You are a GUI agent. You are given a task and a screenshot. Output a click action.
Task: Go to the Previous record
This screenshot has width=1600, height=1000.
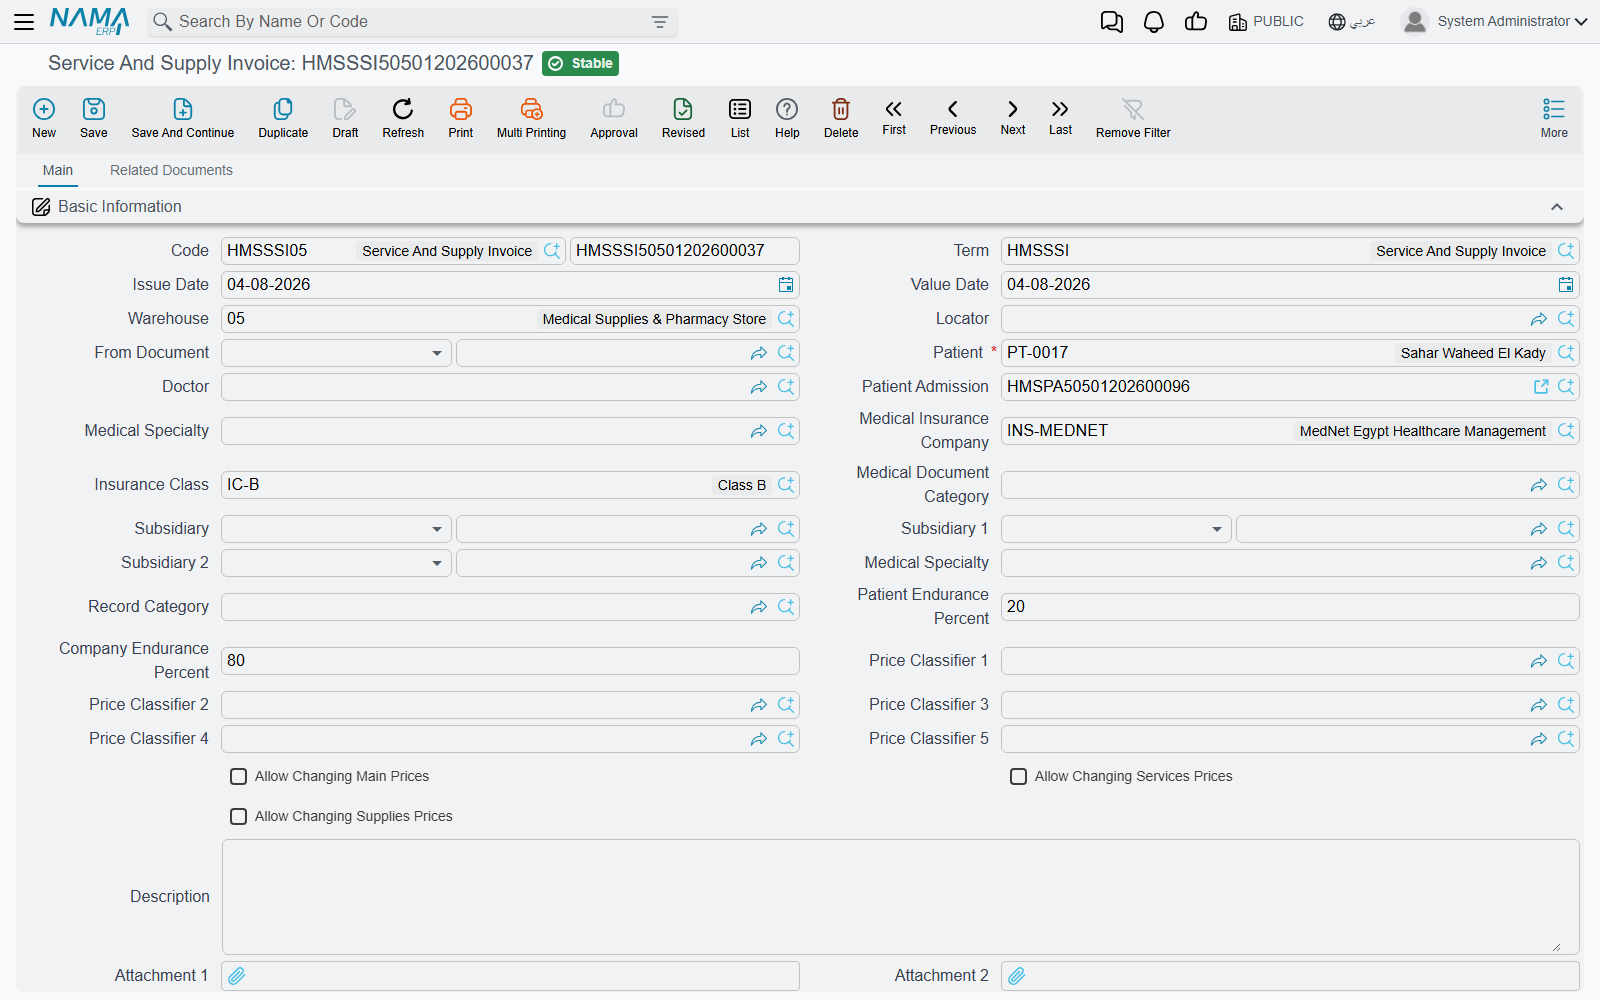point(953,116)
